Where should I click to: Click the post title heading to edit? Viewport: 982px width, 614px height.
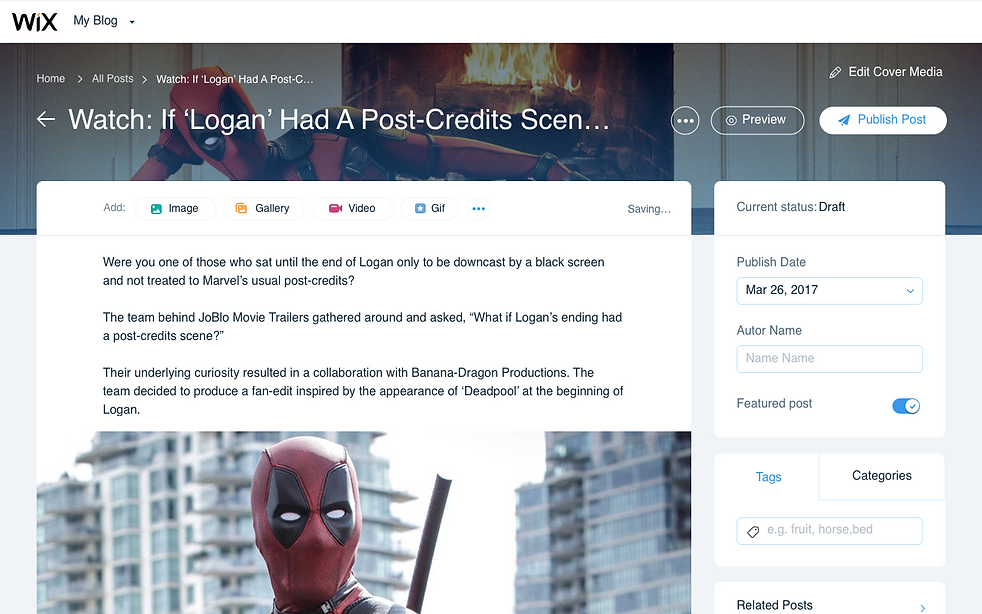[339, 120]
